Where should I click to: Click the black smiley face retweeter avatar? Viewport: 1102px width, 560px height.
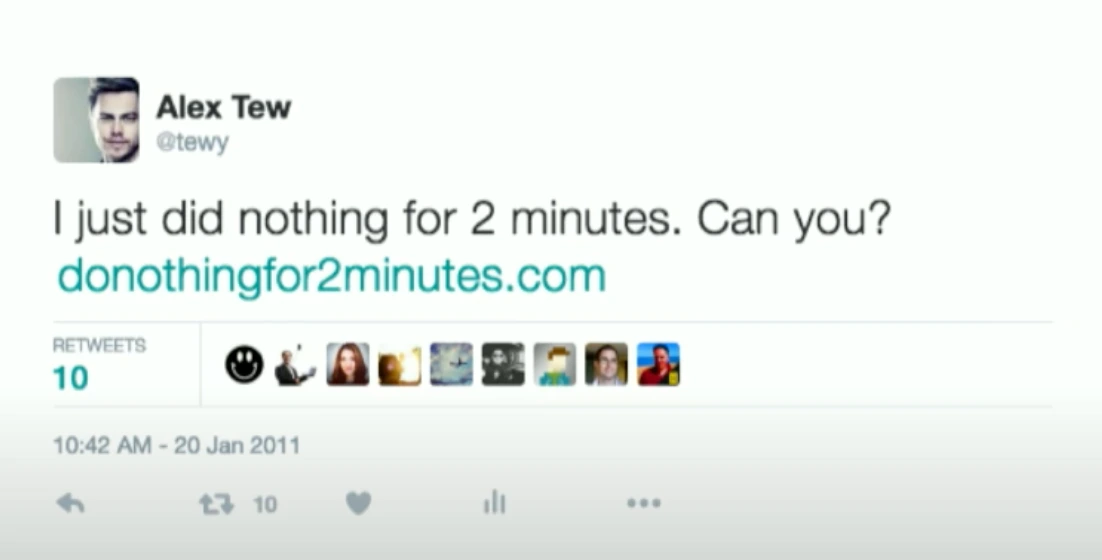(x=245, y=365)
